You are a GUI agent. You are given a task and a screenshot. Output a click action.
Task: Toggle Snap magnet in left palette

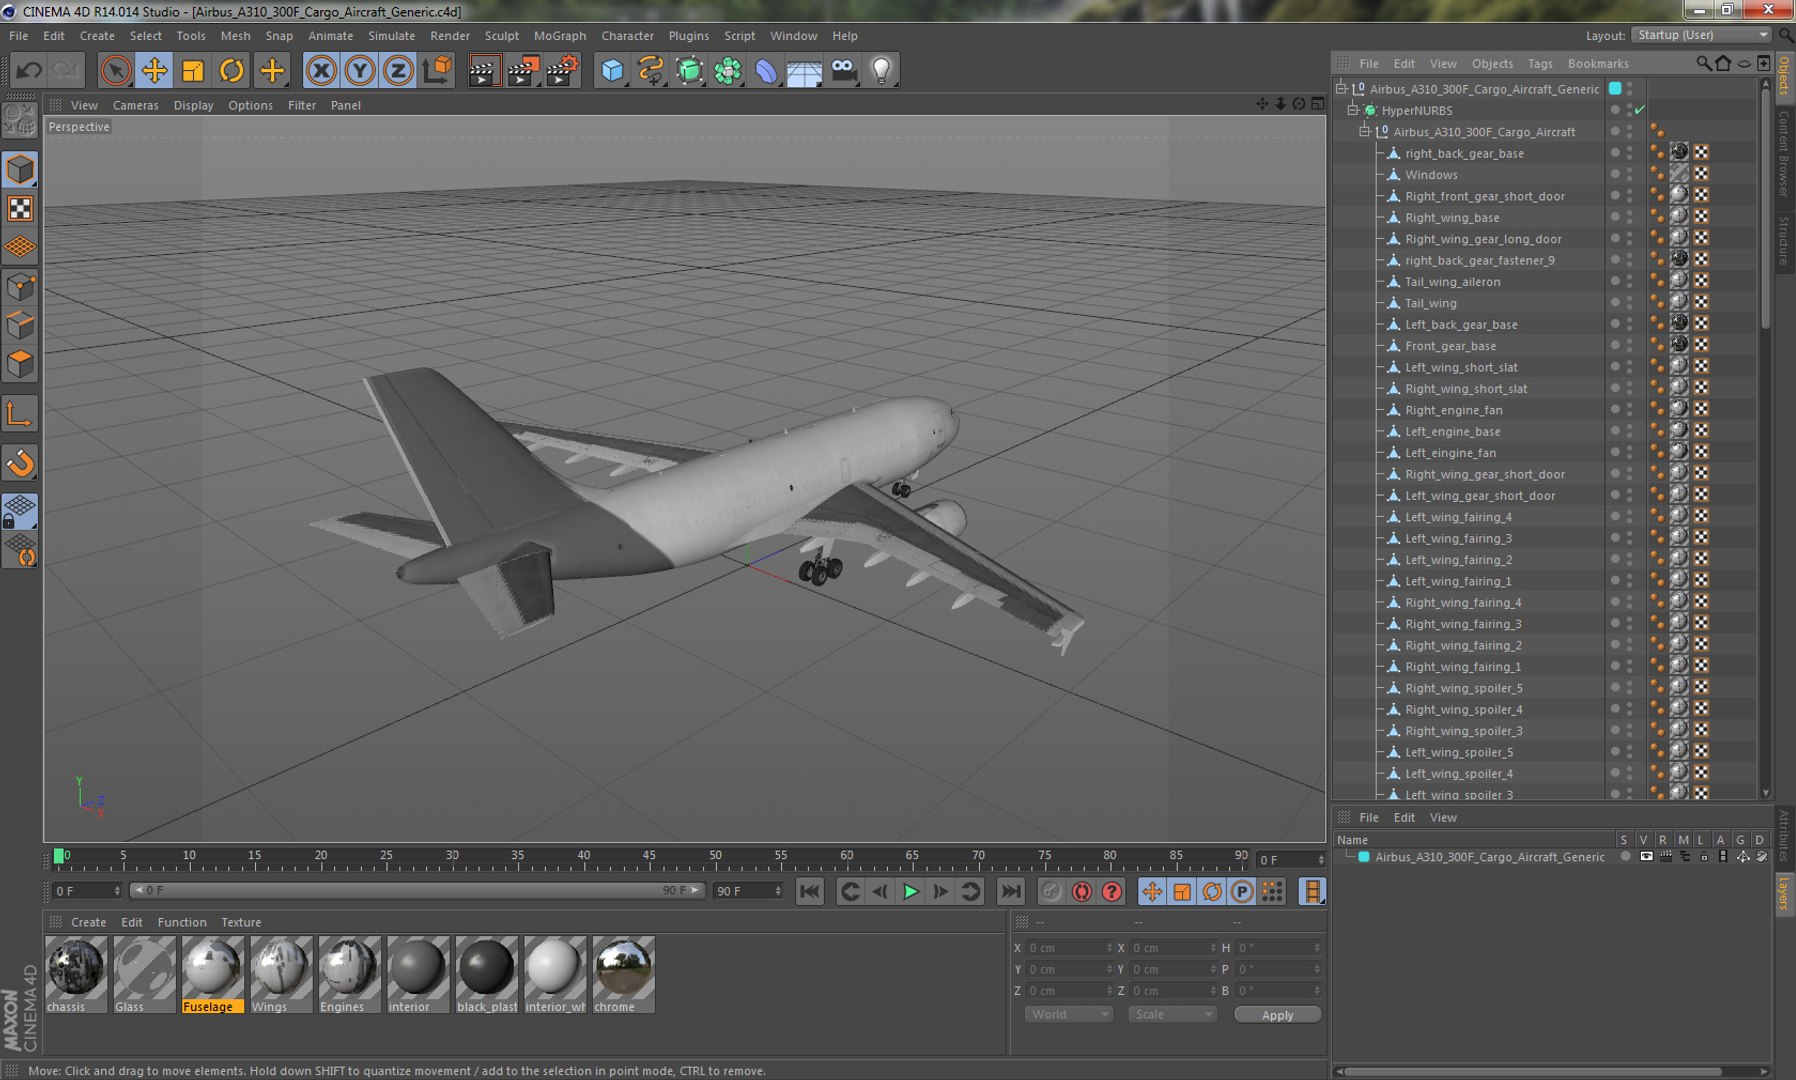20,463
